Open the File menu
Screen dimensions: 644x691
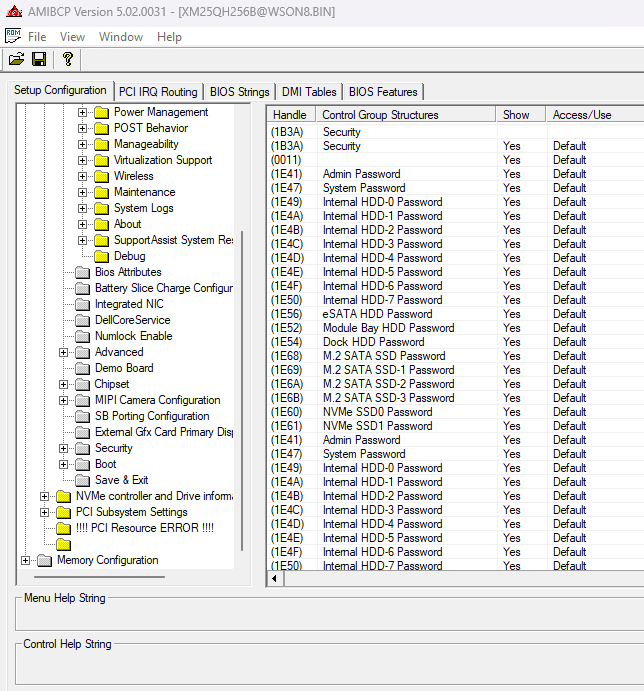pyautogui.click(x=37, y=37)
